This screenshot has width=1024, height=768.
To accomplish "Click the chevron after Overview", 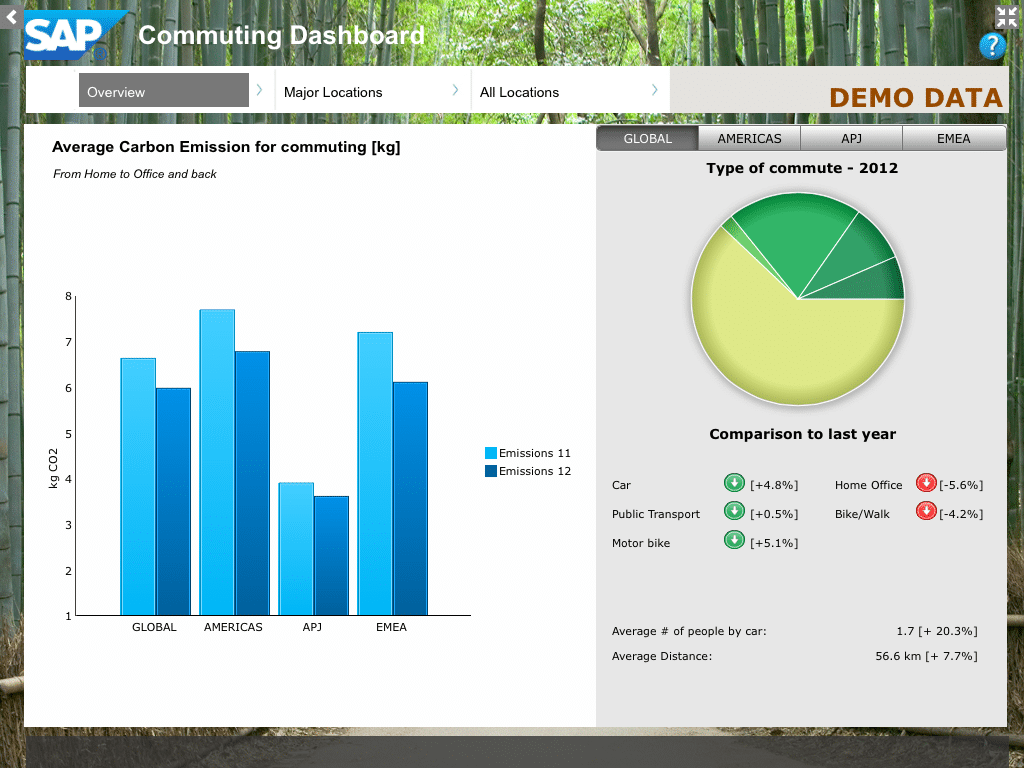I will [259, 90].
